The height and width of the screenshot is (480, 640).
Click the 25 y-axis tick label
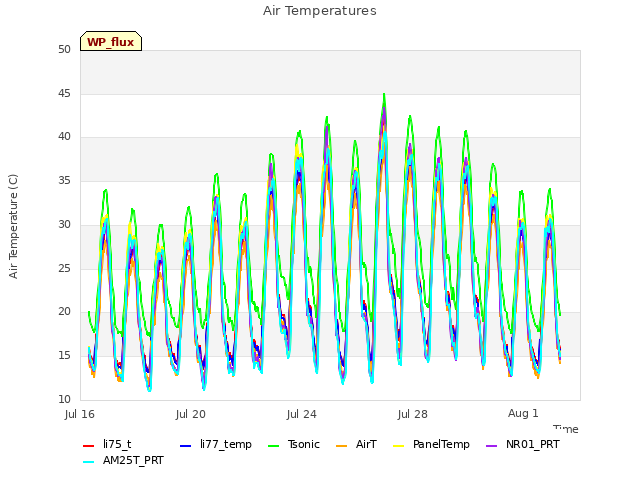64,268
